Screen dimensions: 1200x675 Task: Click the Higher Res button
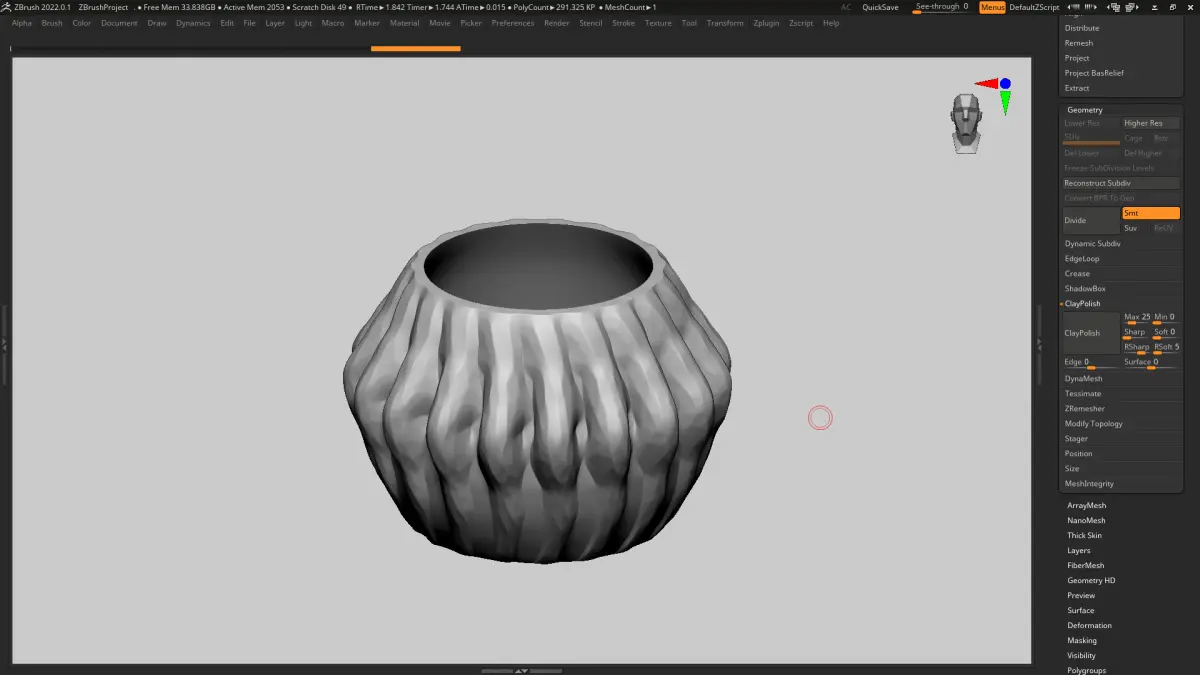pos(1151,123)
